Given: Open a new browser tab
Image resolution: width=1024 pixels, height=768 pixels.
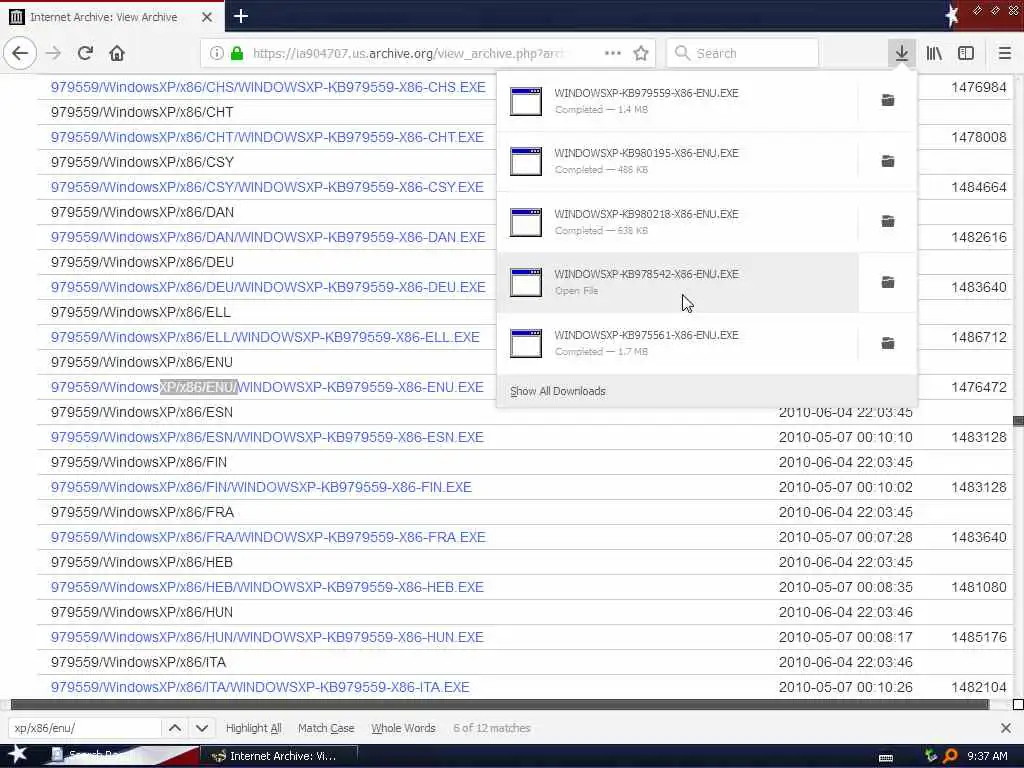Looking at the screenshot, I should [x=240, y=16].
